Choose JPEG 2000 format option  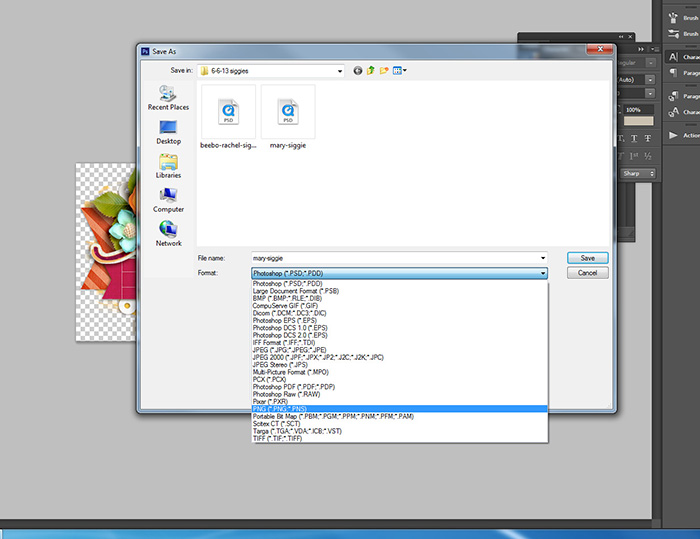[x=399, y=357]
